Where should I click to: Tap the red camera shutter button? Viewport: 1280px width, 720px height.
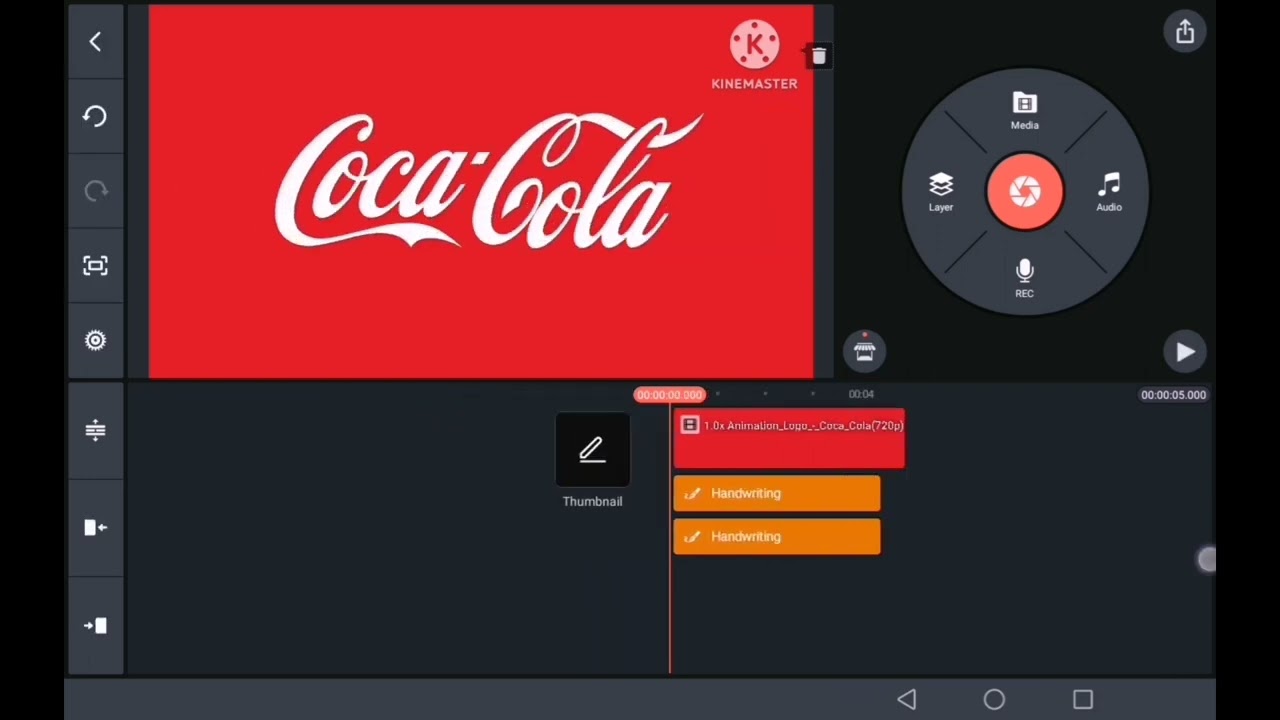[1024, 191]
